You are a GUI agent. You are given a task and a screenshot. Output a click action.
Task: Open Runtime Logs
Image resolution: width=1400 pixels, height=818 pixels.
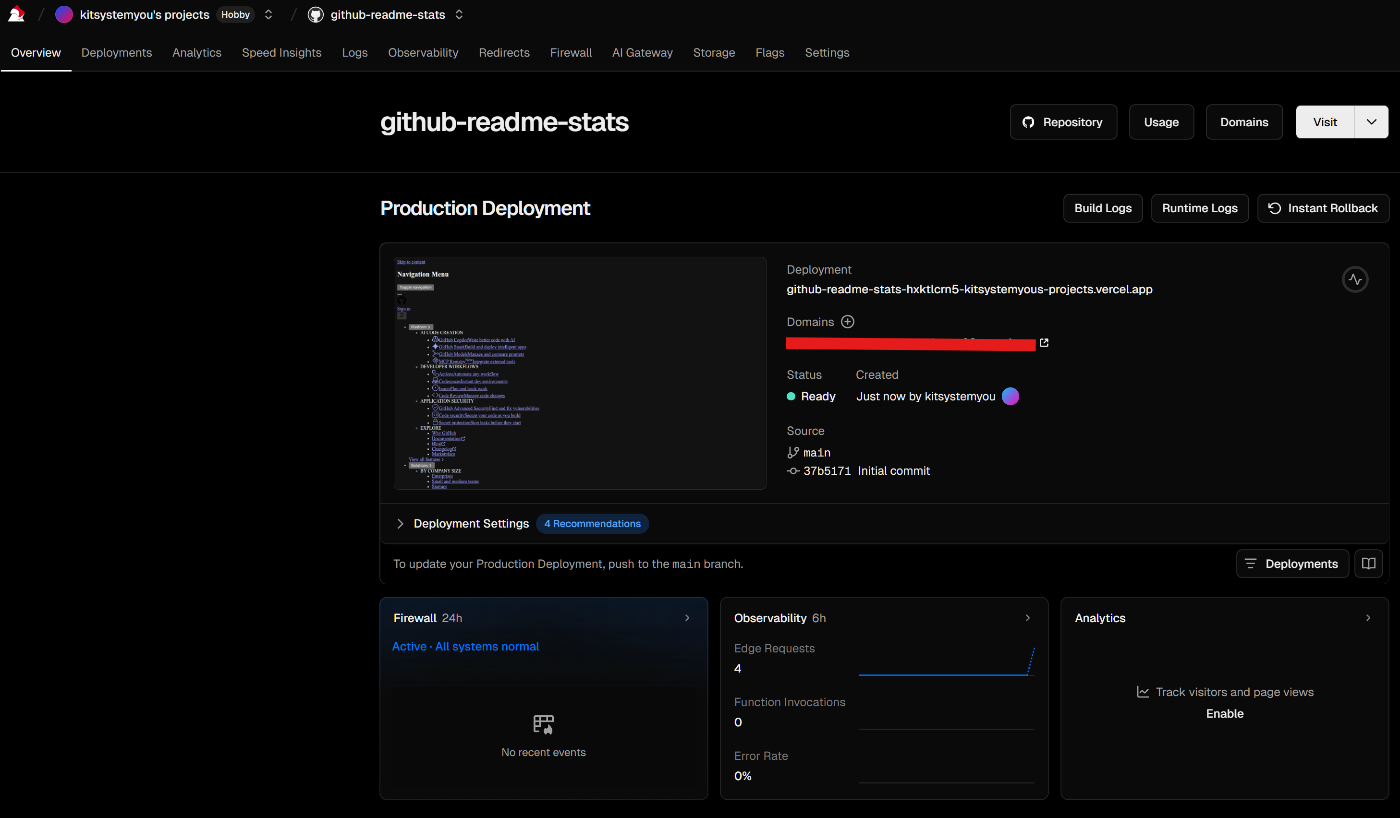coord(1200,208)
